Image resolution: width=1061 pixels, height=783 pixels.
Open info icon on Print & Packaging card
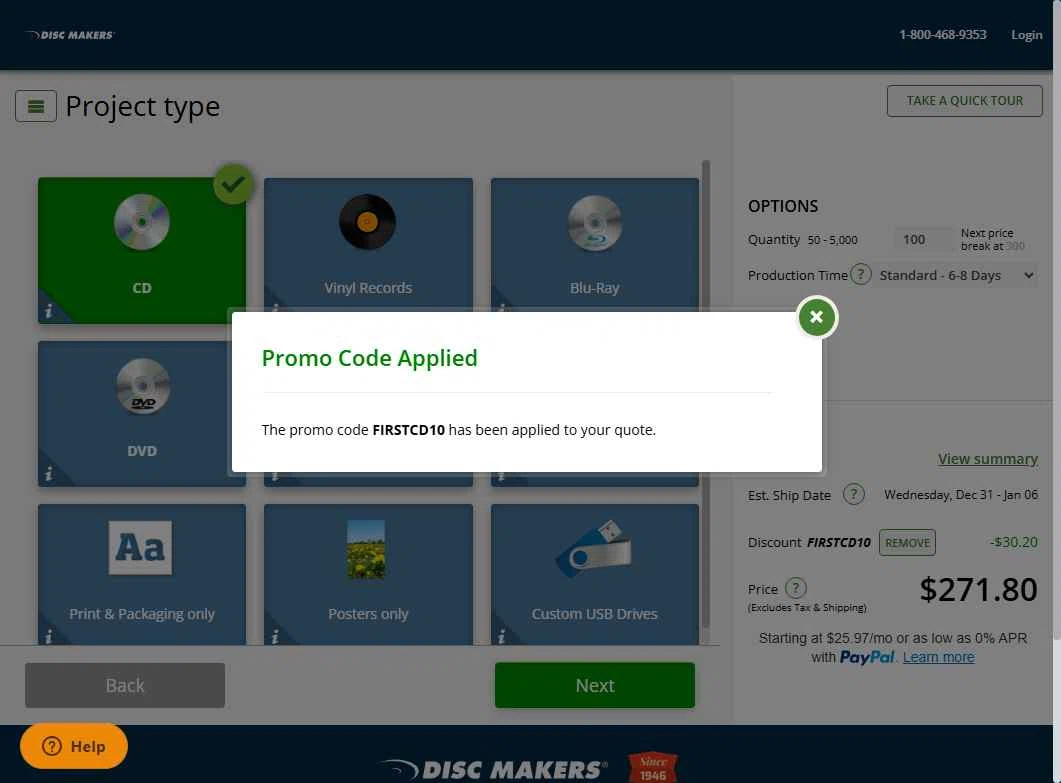point(49,637)
